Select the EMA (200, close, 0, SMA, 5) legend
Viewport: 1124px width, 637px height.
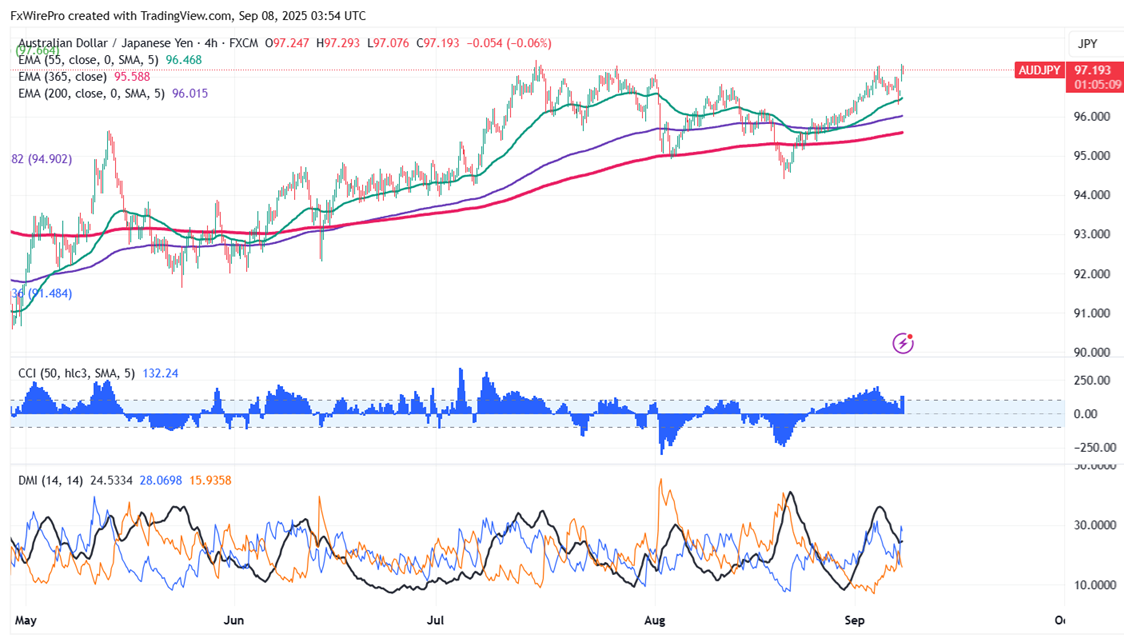(91, 93)
